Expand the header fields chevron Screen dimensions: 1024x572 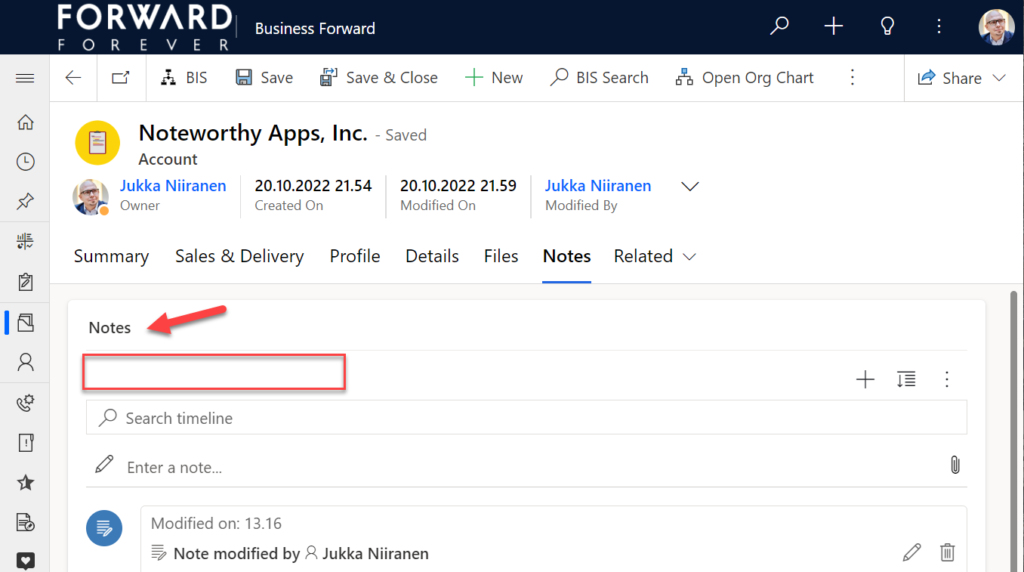690,187
